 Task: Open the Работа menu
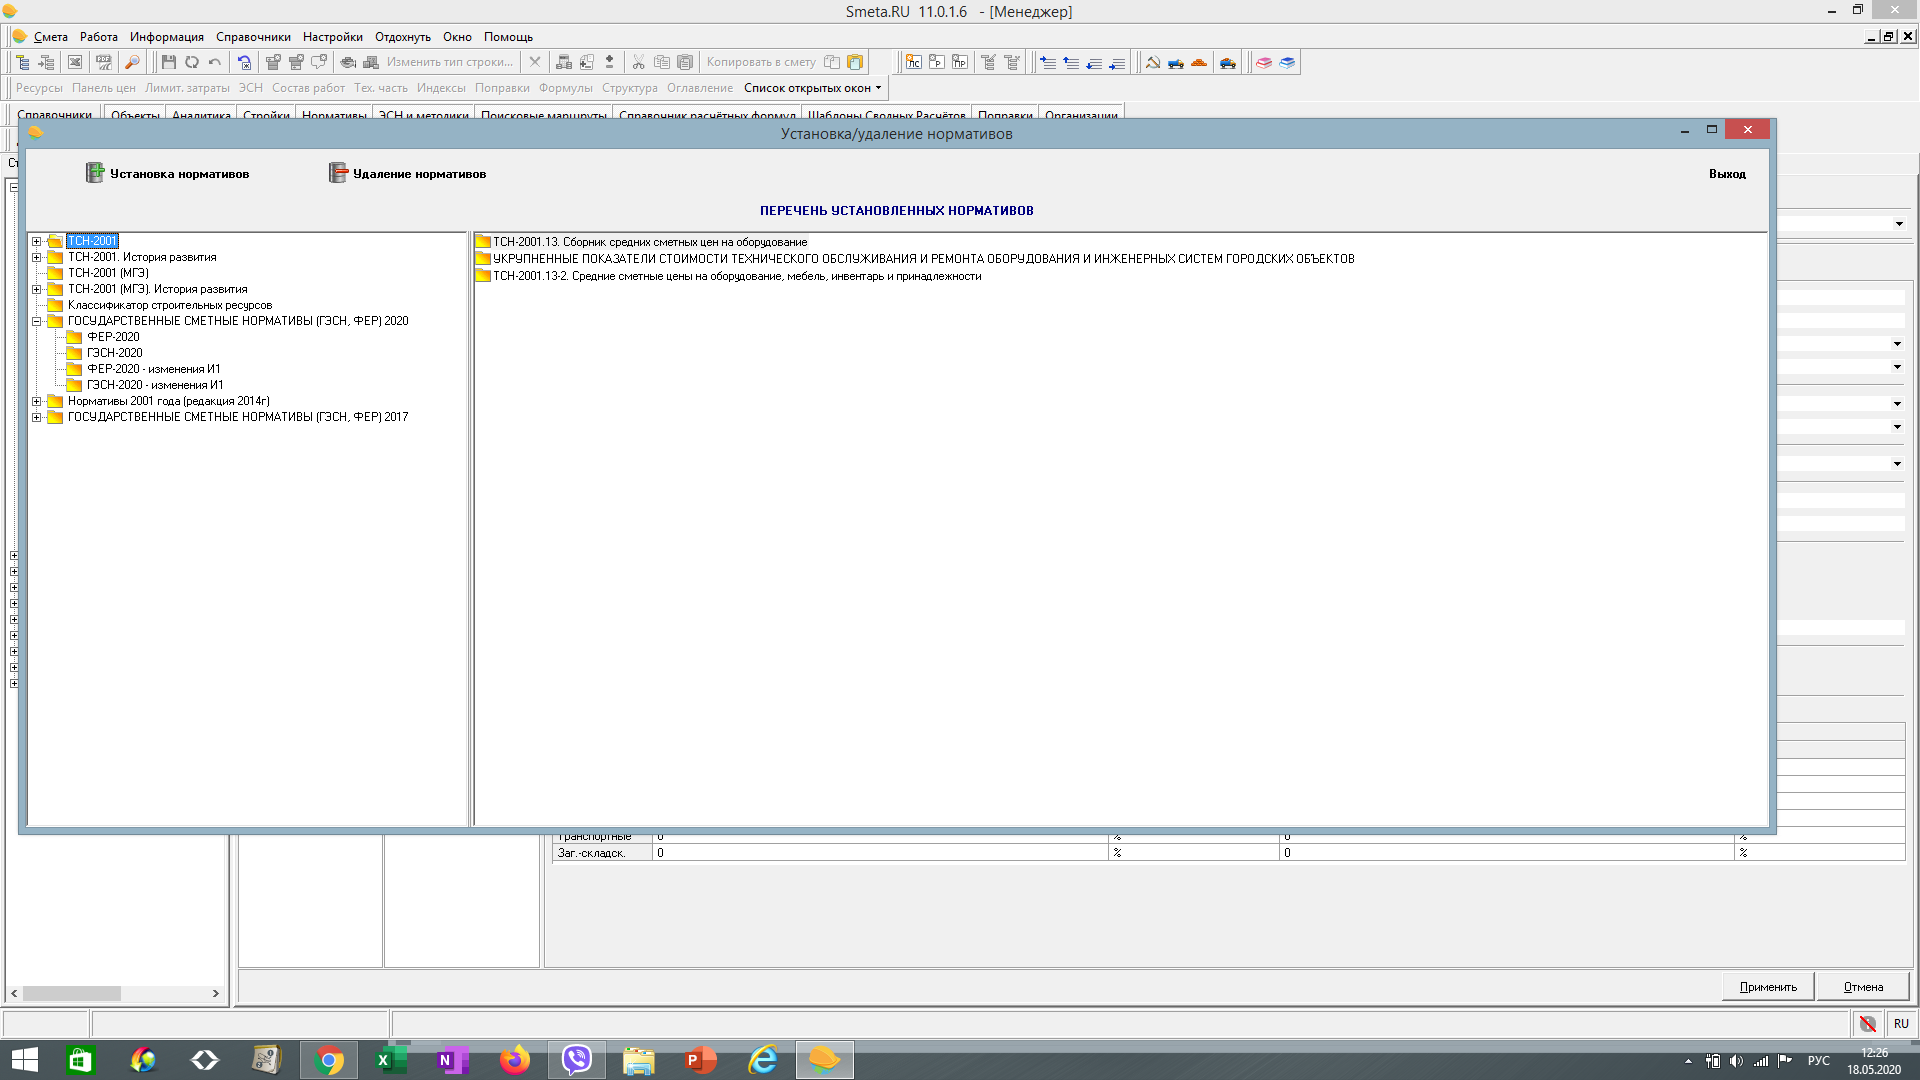(x=99, y=37)
